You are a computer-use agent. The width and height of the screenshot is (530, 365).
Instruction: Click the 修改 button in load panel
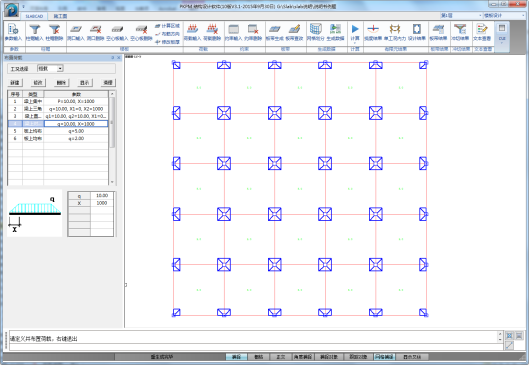click(38, 82)
